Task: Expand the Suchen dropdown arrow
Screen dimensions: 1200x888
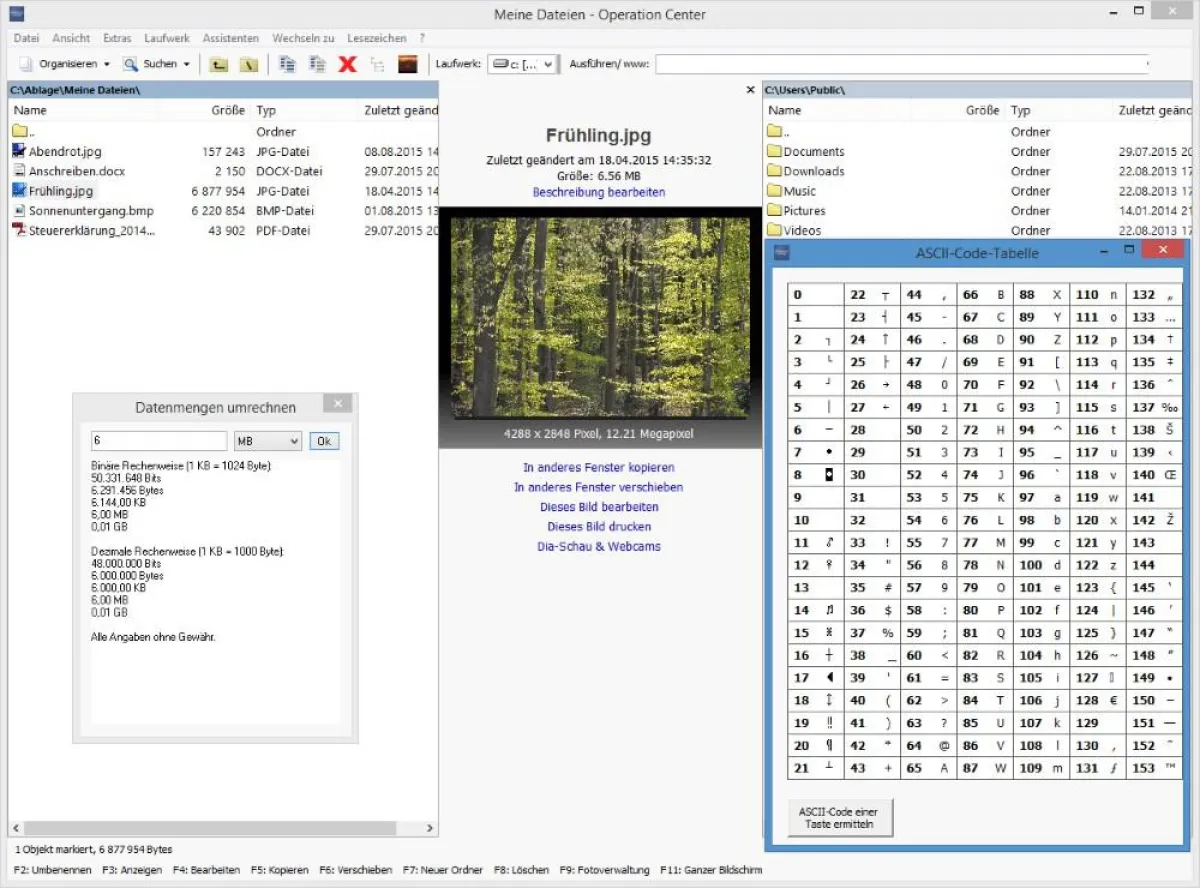Action: point(186,64)
